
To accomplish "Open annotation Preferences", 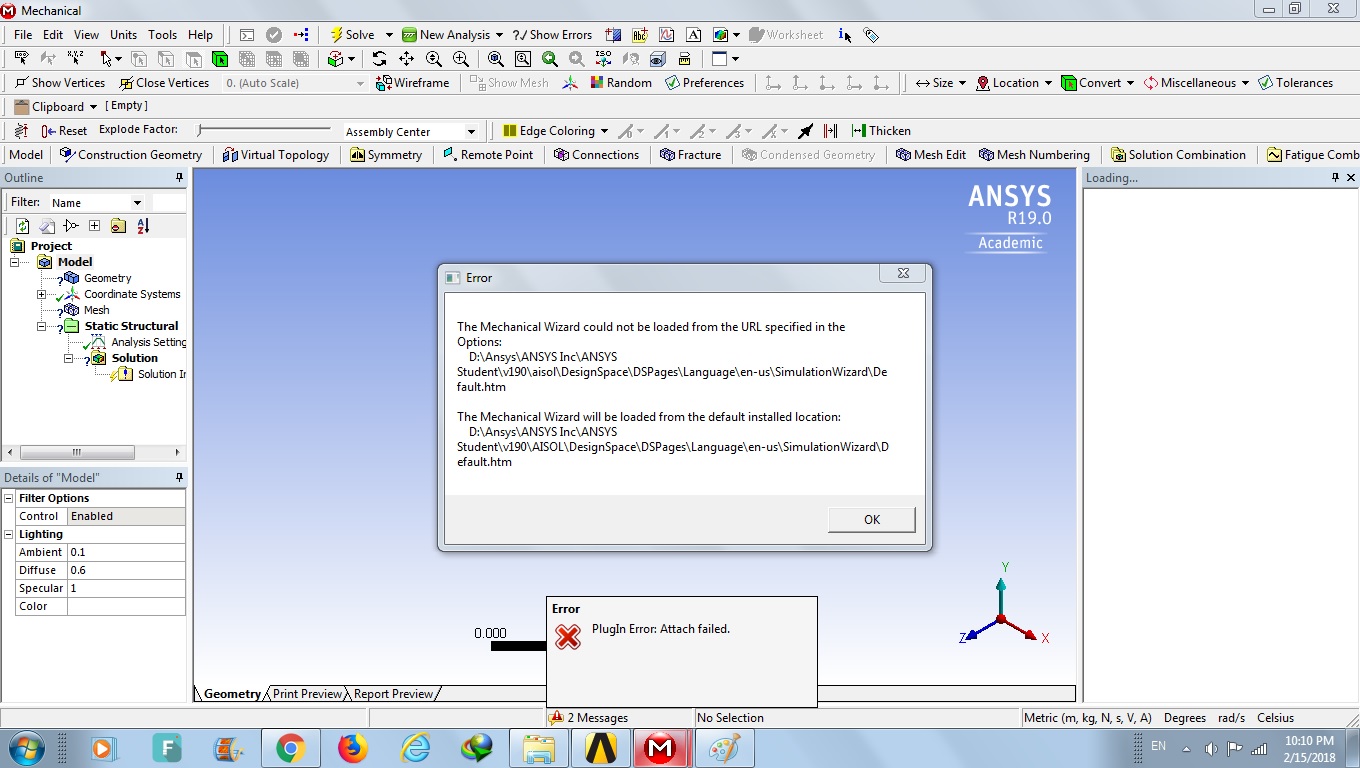I will click(704, 83).
